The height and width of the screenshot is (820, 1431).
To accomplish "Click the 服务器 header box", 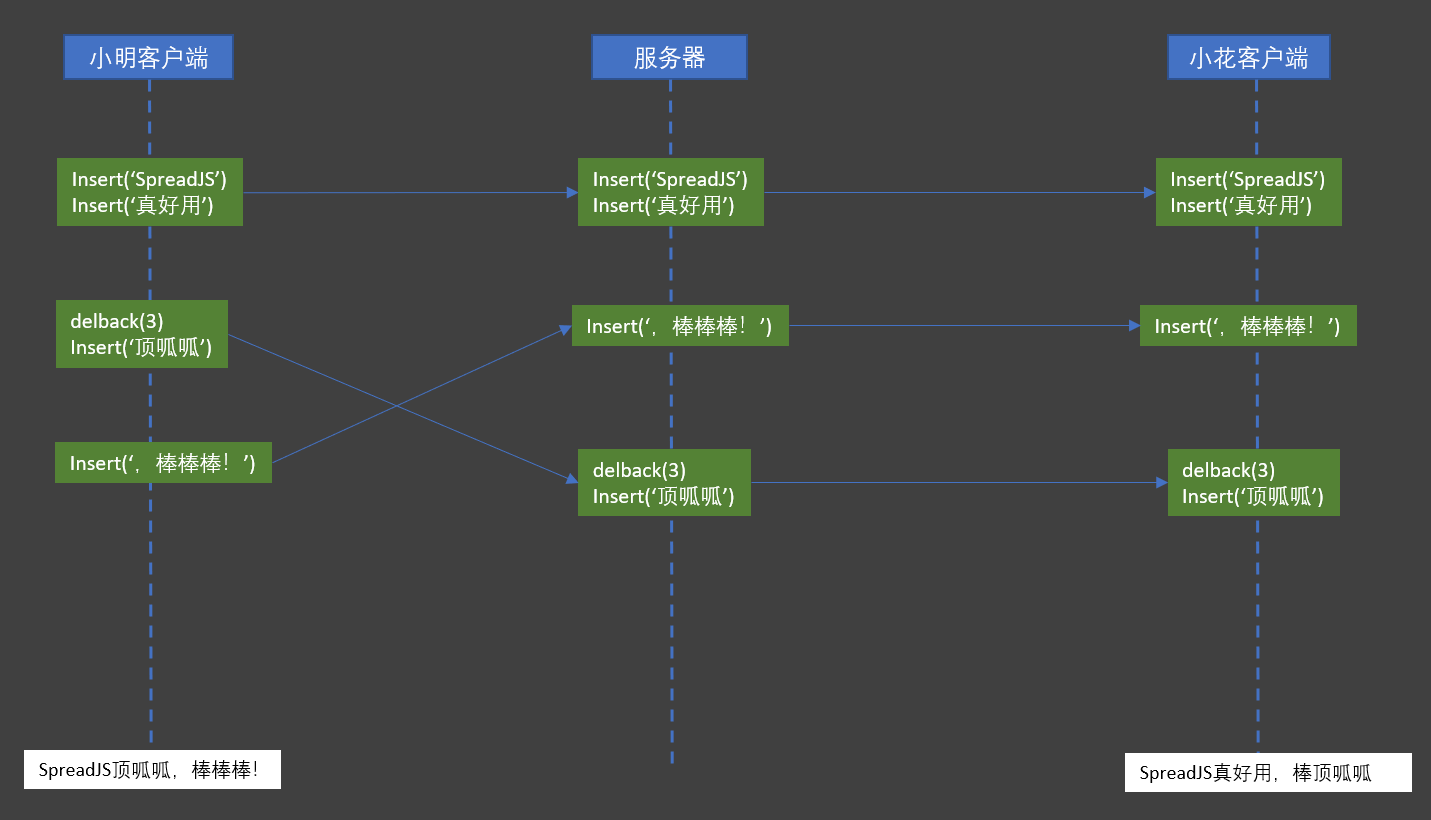I will pyautogui.click(x=669, y=57).
